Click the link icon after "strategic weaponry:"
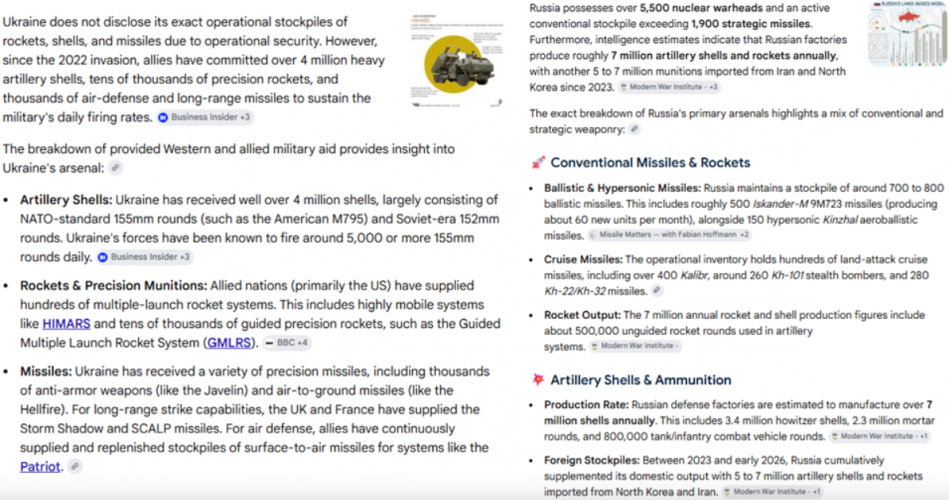The width and height of the screenshot is (949, 500). point(634,130)
